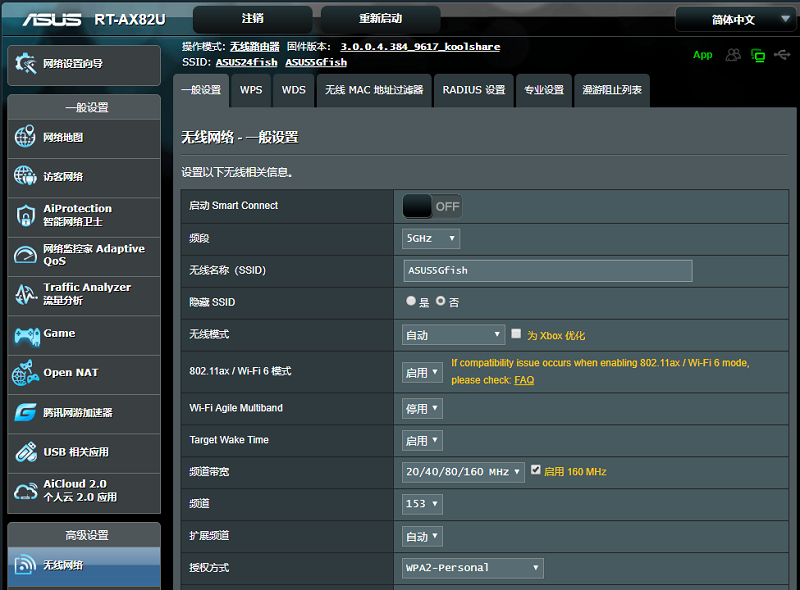Viewport: 800px width, 590px height.
Task: Click the 无线路由器 operation mode link
Action: [255, 47]
